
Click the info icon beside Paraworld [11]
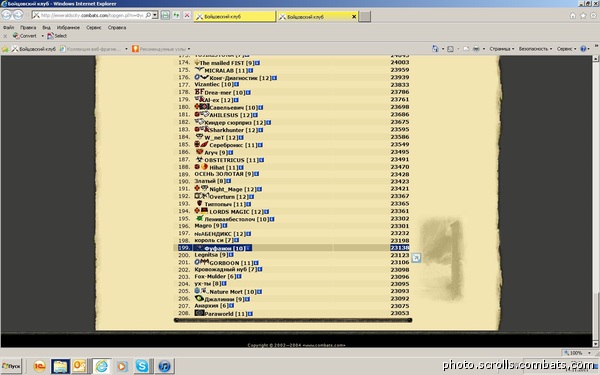pos(250,314)
